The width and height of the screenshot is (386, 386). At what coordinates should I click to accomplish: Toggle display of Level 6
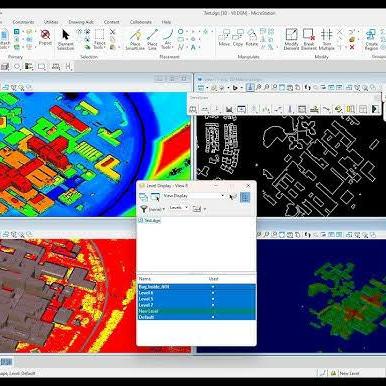[197, 293]
